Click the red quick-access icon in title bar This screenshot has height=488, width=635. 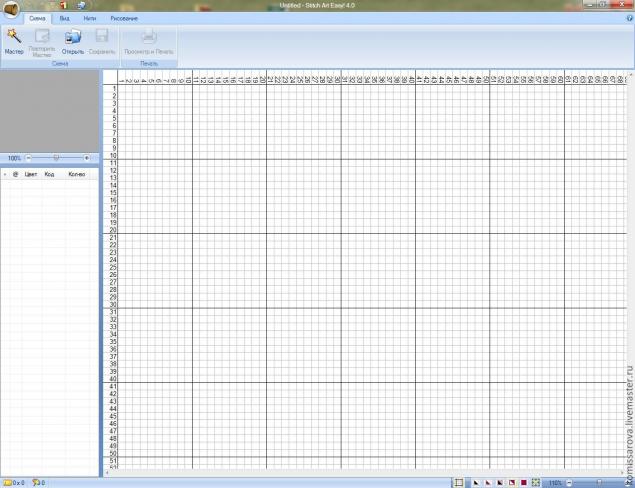point(63,5)
